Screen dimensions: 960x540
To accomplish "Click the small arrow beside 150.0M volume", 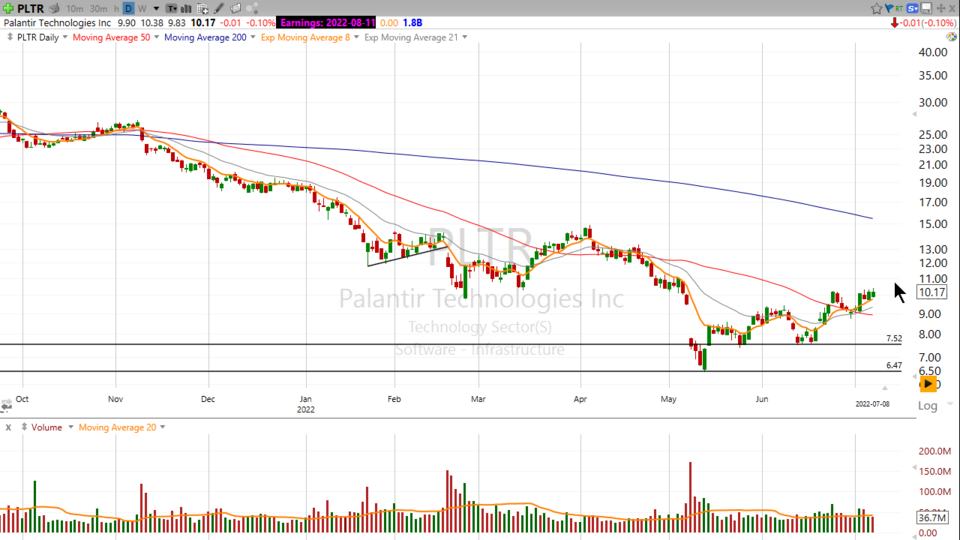I will (x=915, y=468).
